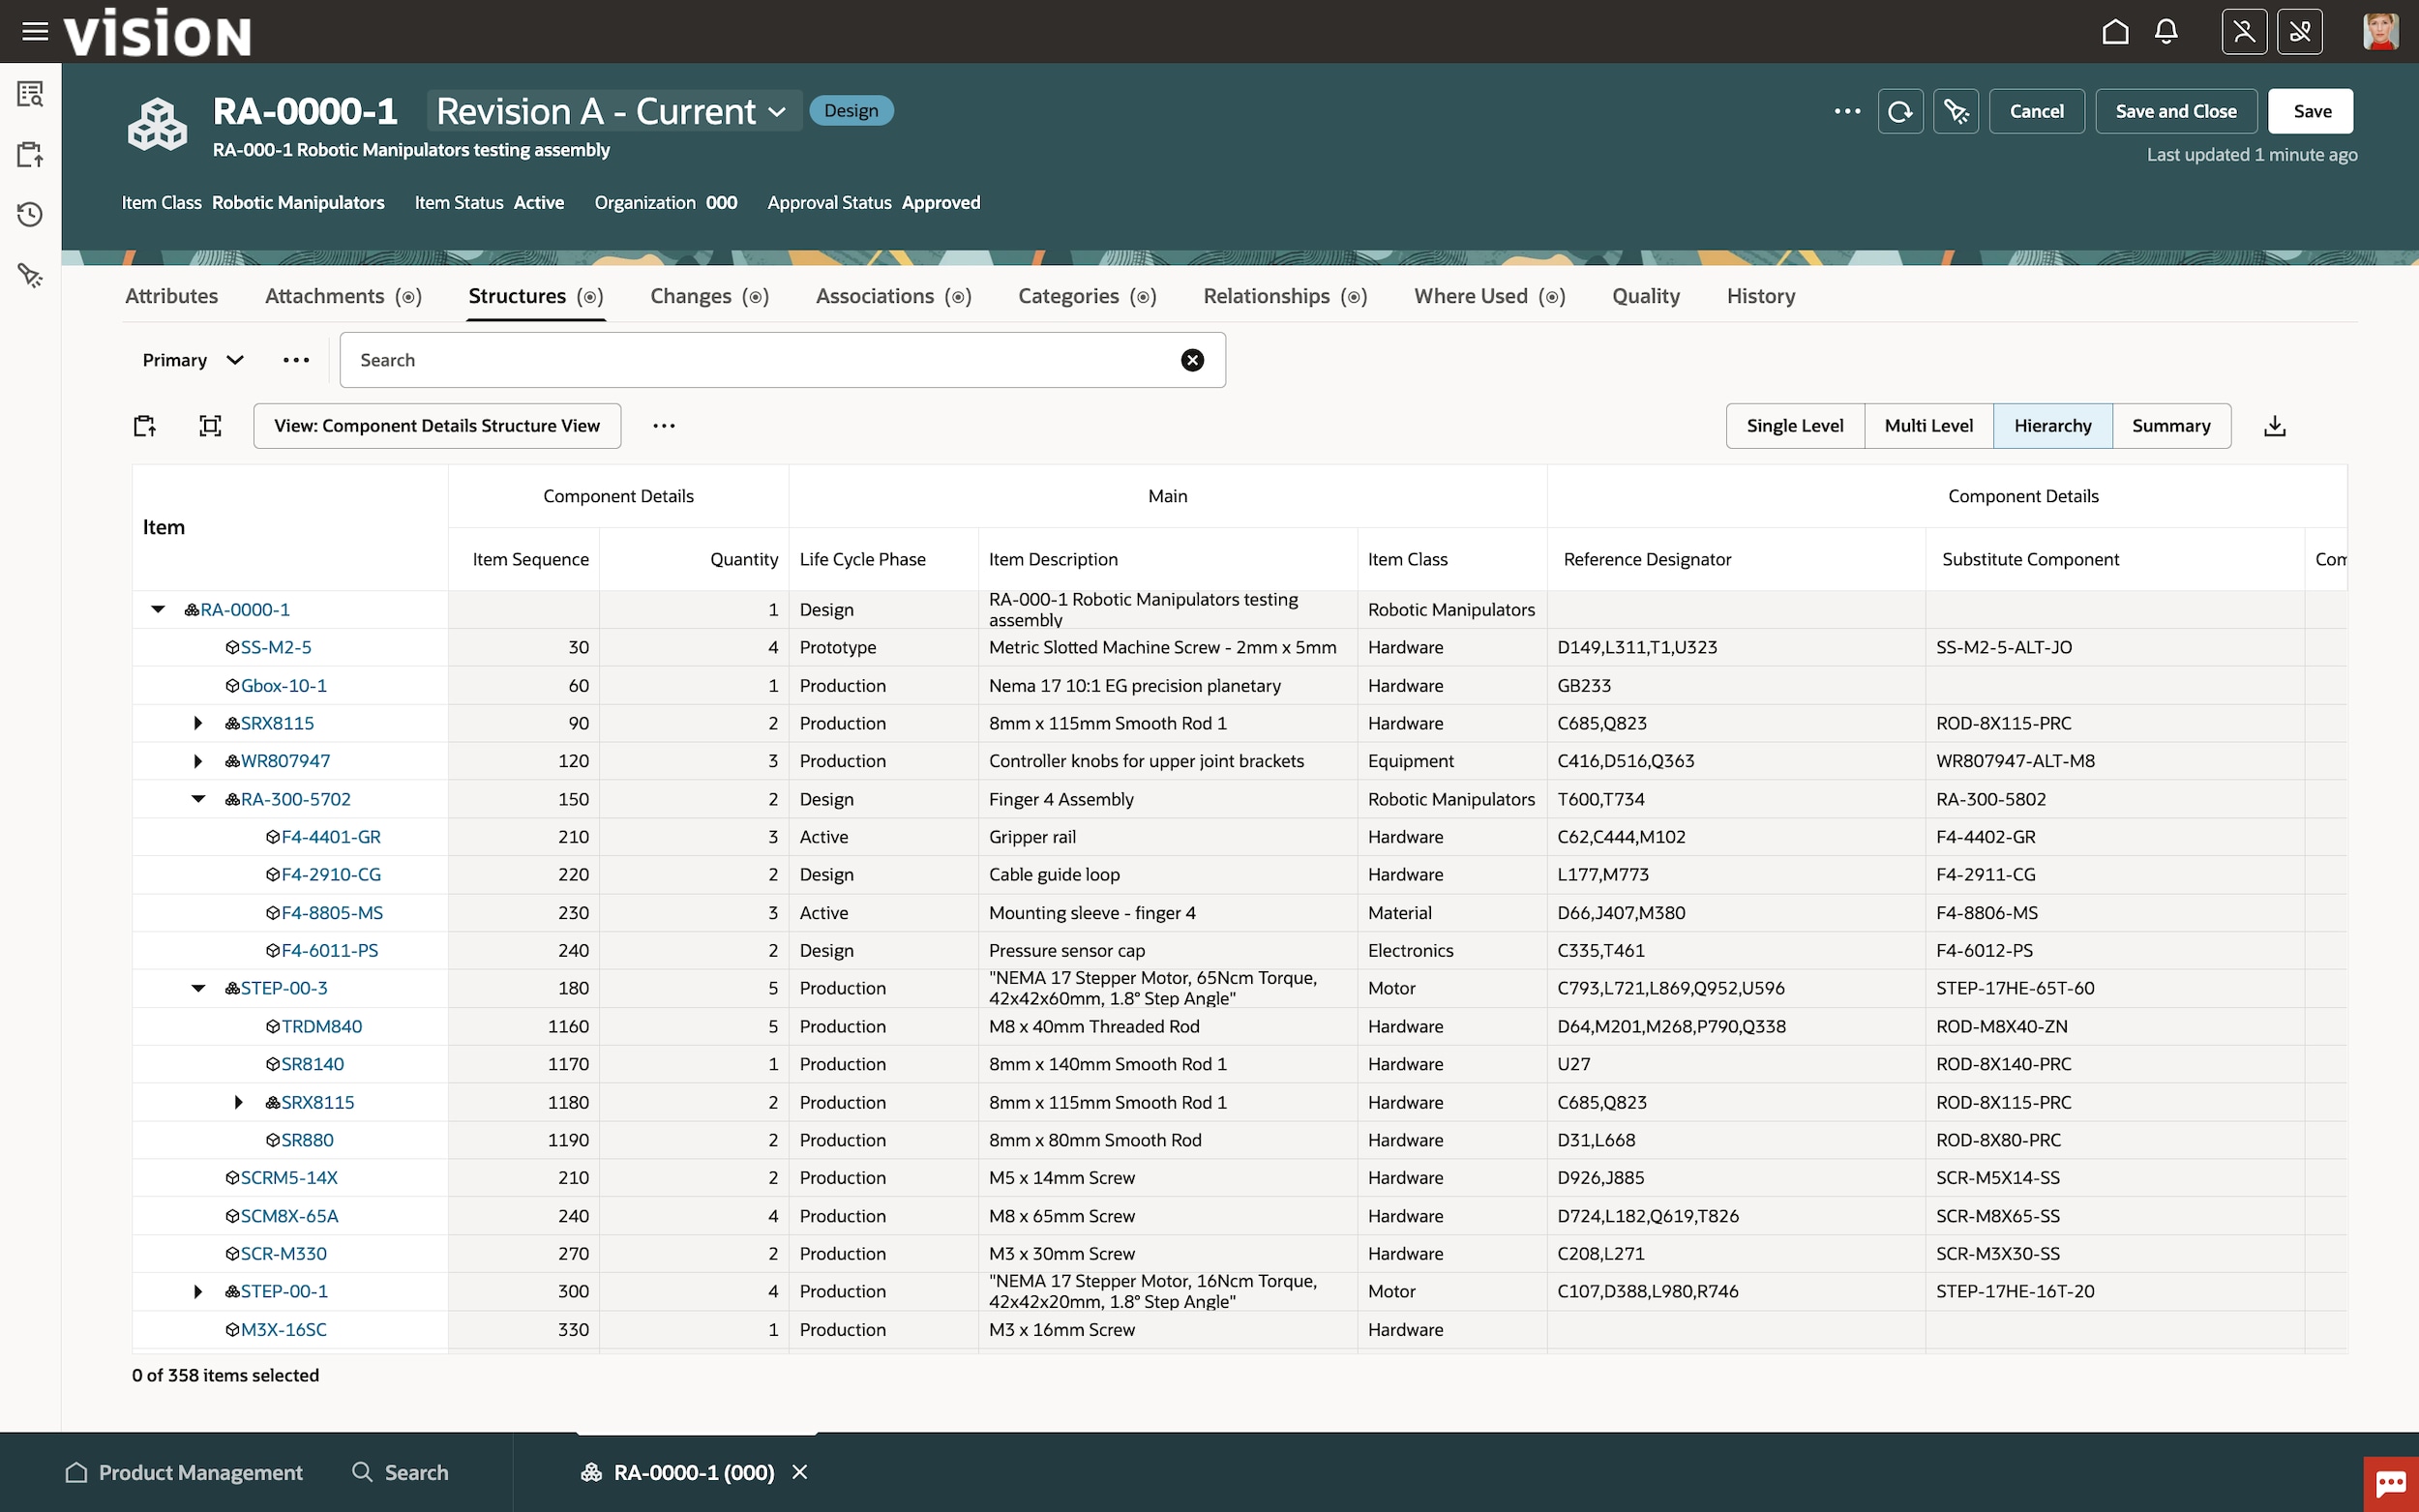Open the home icon in header

point(2115,32)
